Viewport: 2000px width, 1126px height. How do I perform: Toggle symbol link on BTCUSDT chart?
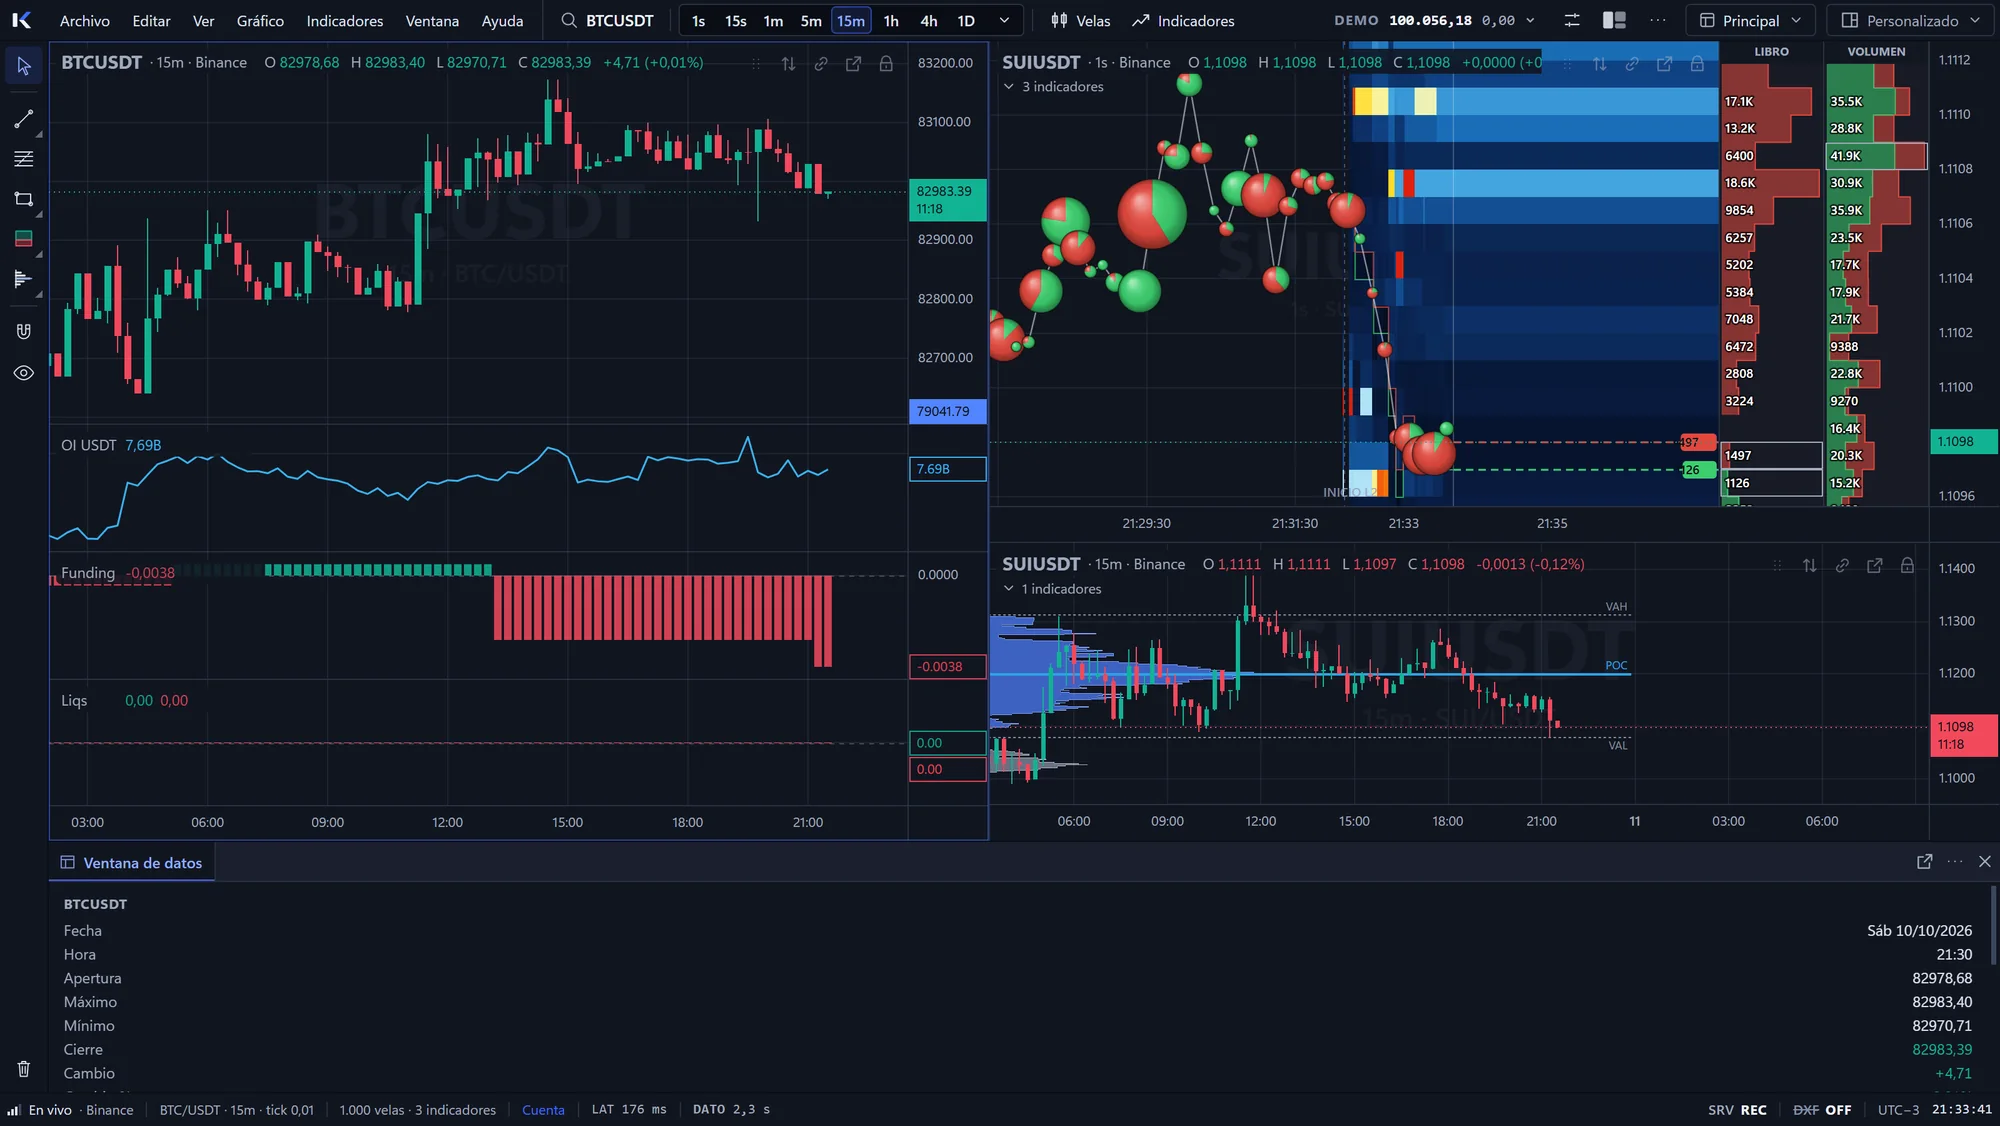(x=821, y=63)
